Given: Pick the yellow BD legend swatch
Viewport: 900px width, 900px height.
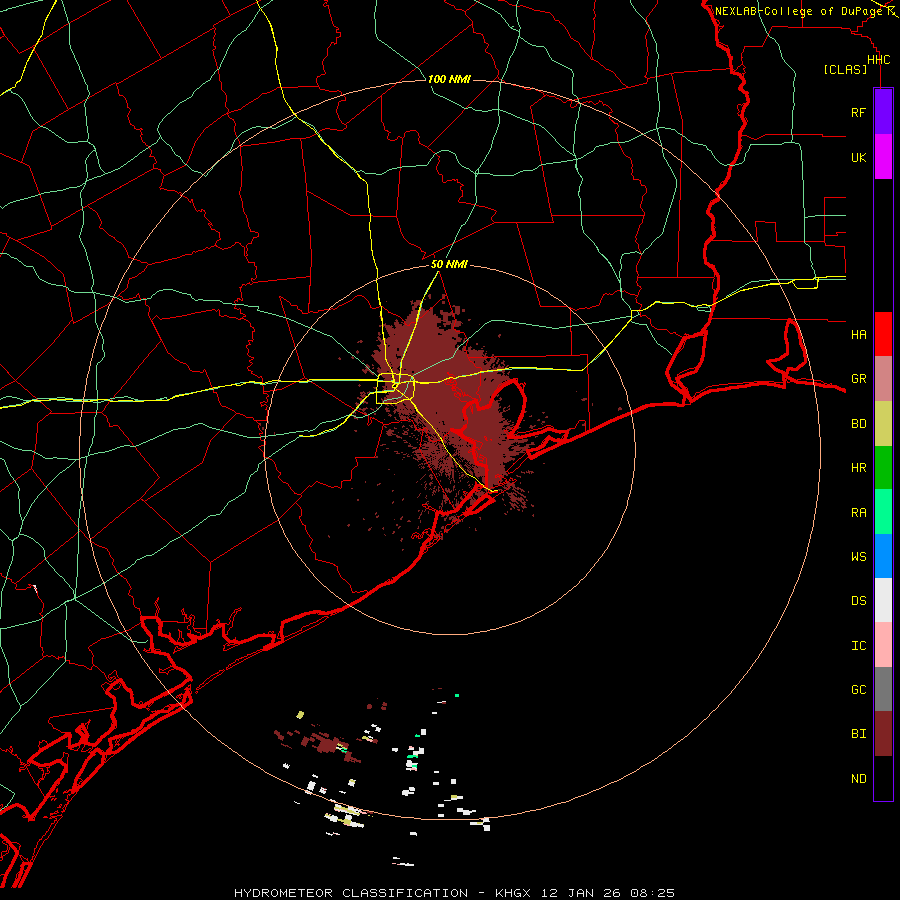Looking at the screenshot, I should coord(883,424).
